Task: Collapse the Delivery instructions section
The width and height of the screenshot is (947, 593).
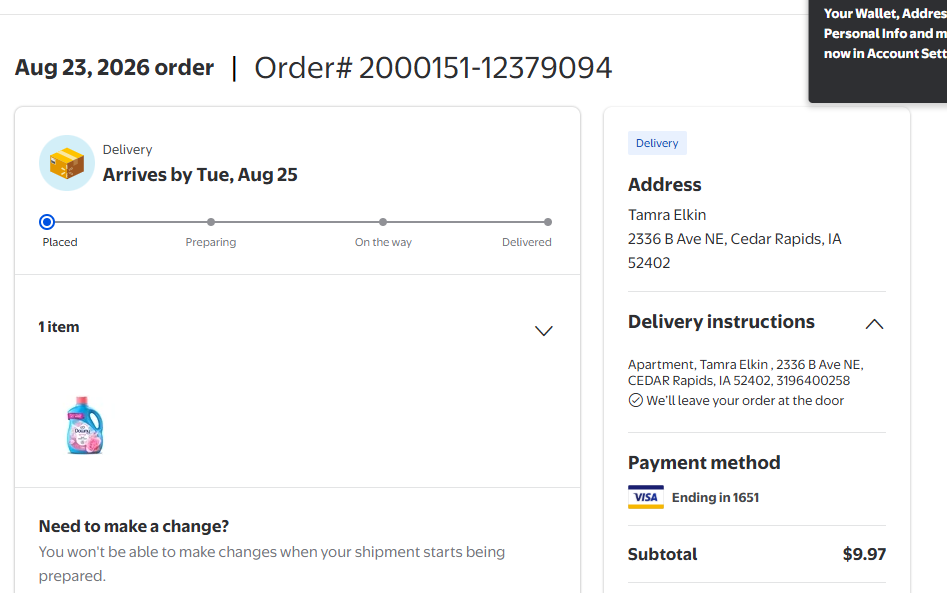Action: coord(874,324)
